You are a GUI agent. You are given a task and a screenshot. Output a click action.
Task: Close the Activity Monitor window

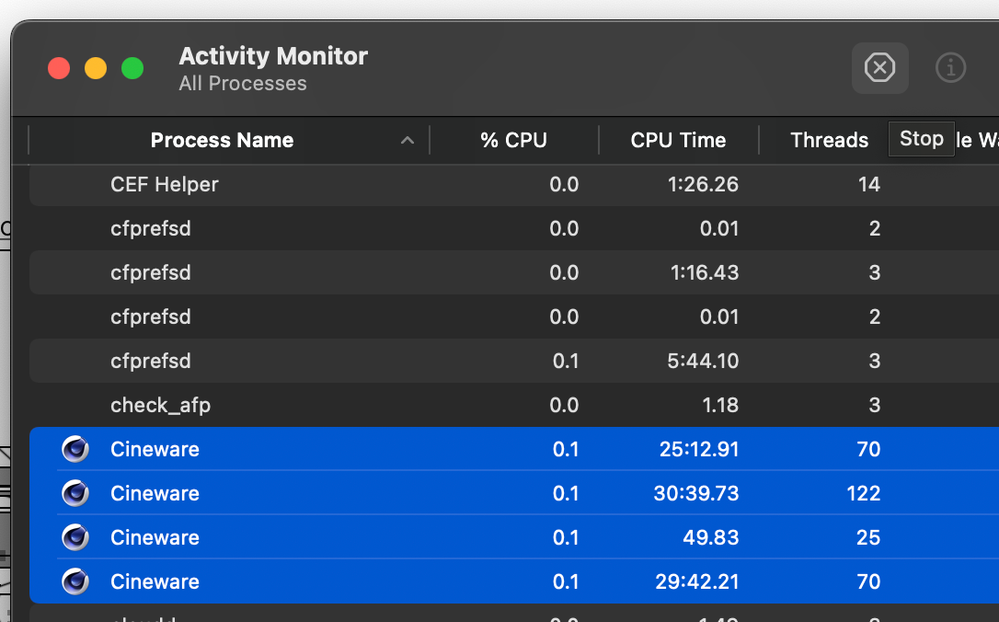(x=59, y=68)
